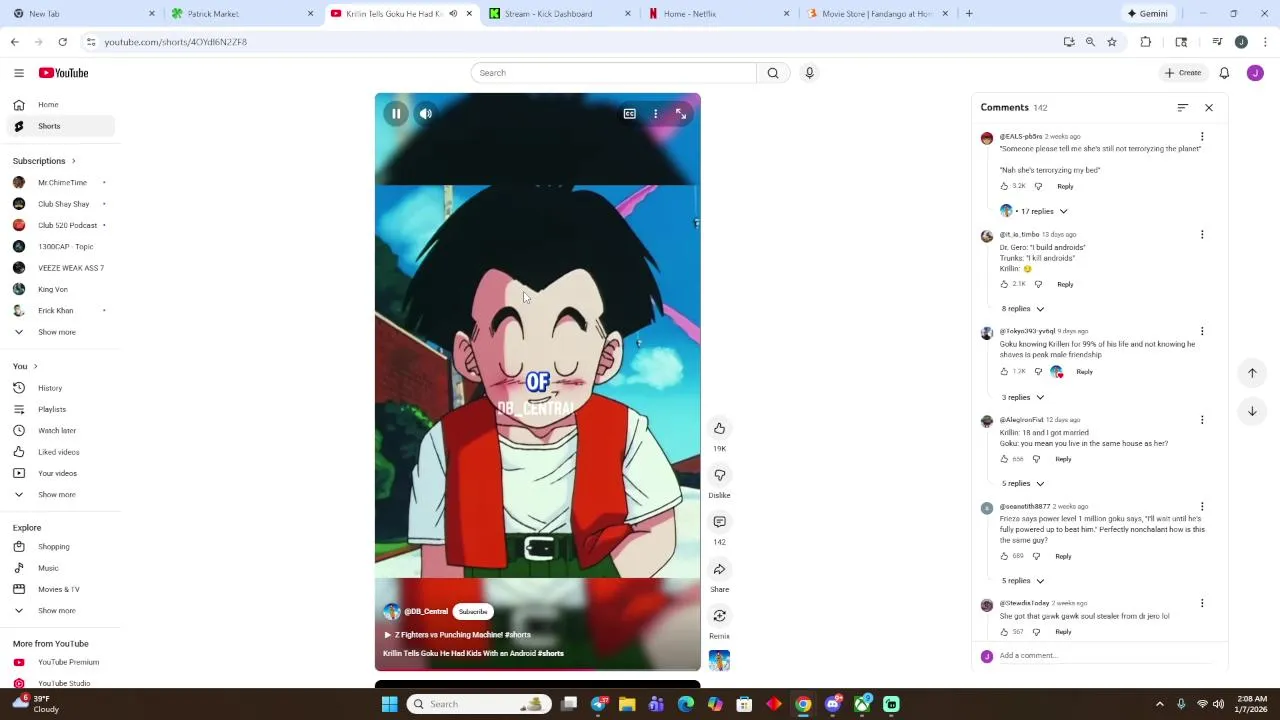Expand 5 replies under AllegironFist comment
The width and height of the screenshot is (1280, 720).
pyautogui.click(x=1023, y=484)
